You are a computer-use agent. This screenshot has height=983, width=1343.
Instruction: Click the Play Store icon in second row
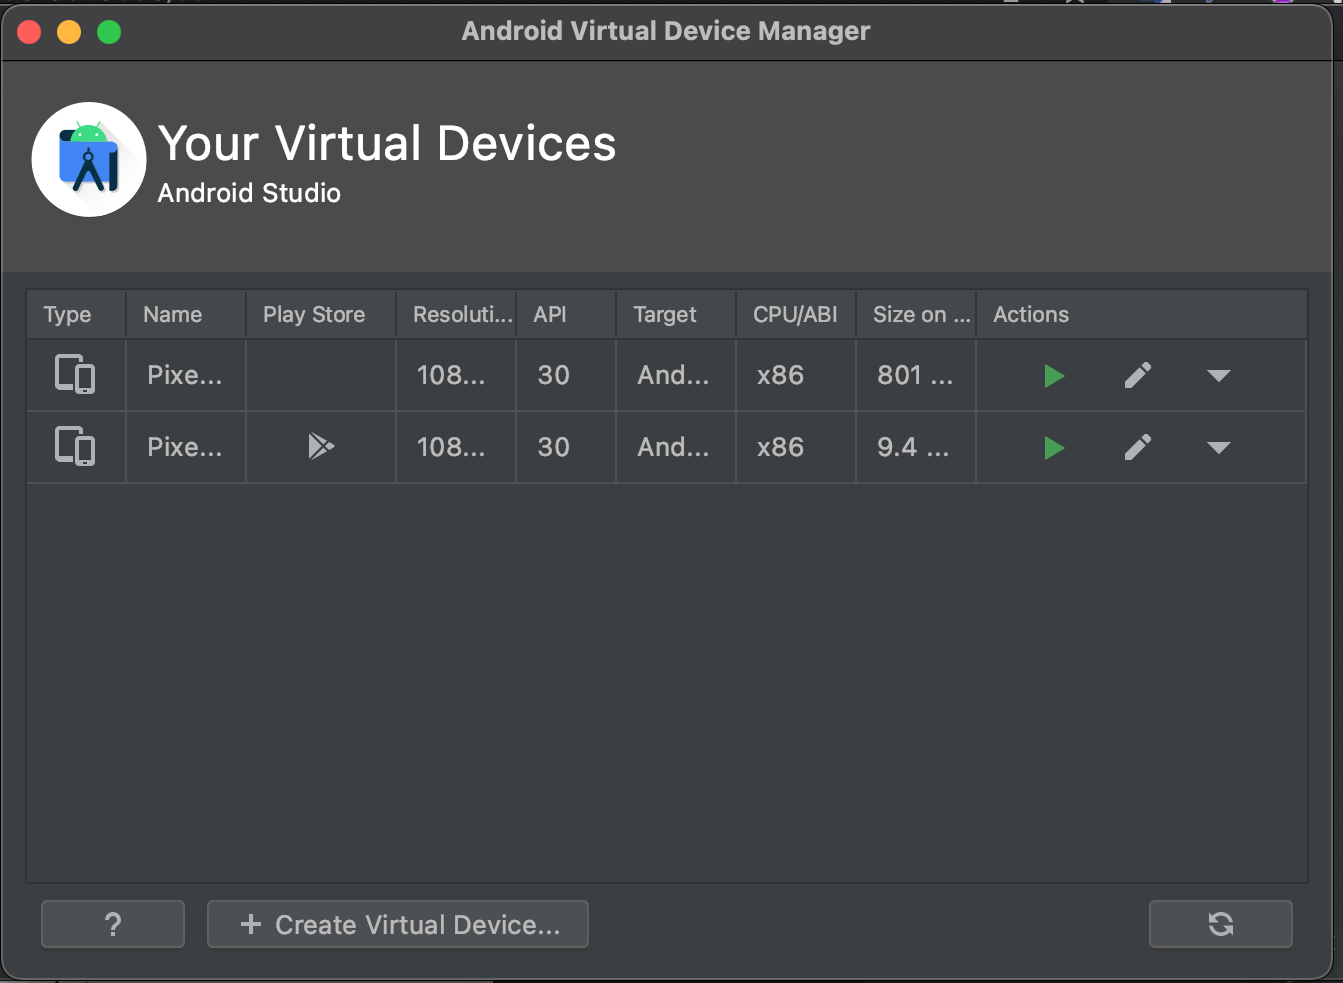[x=320, y=446]
